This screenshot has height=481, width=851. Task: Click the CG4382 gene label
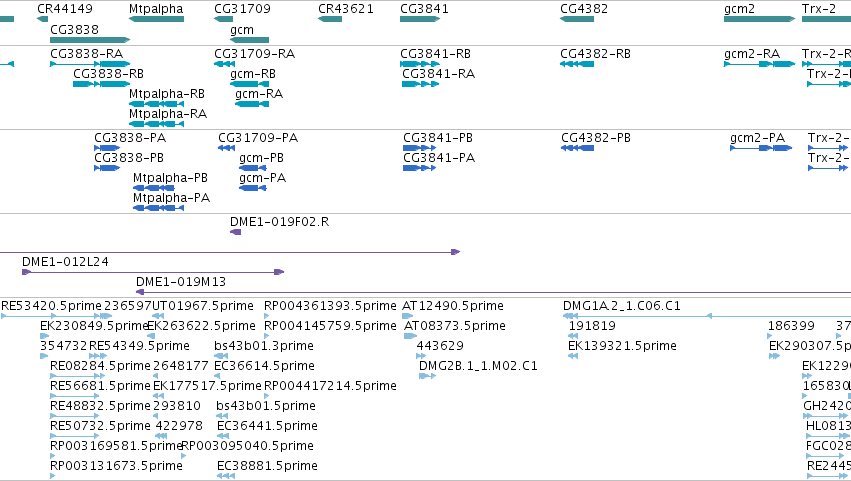point(584,9)
